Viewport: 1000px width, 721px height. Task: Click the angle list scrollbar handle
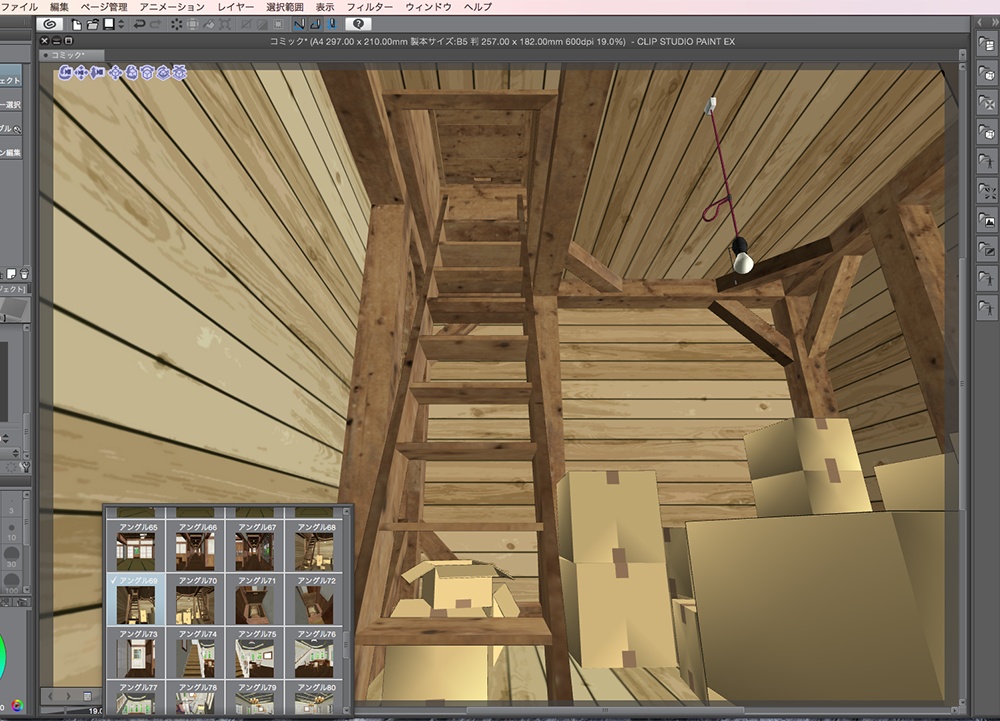pos(347,645)
